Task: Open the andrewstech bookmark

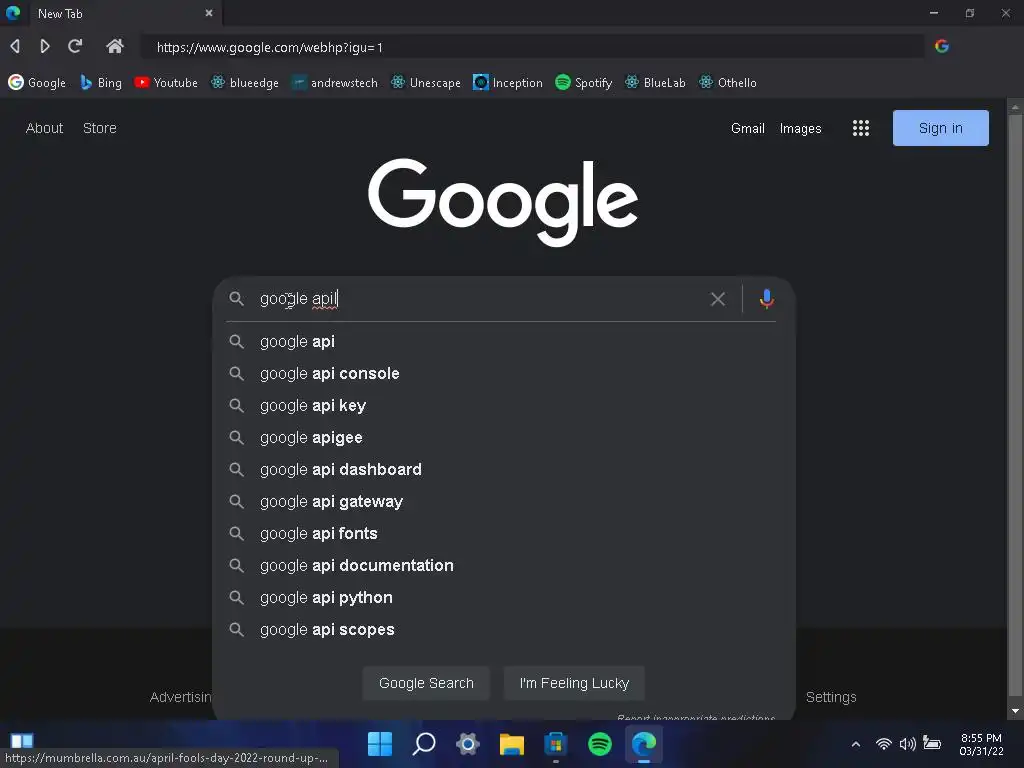Action: click(x=334, y=82)
